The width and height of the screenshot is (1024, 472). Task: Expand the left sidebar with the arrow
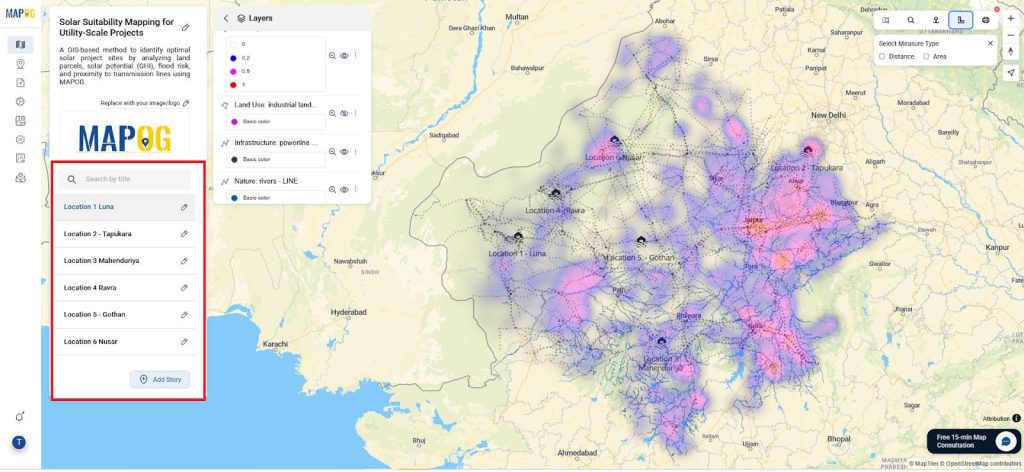pyautogui.click(x=44, y=14)
